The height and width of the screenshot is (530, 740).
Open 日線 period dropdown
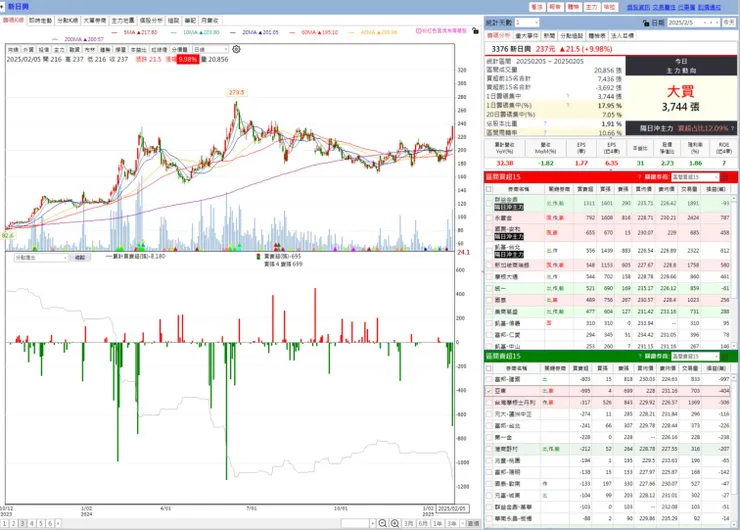coord(210,49)
